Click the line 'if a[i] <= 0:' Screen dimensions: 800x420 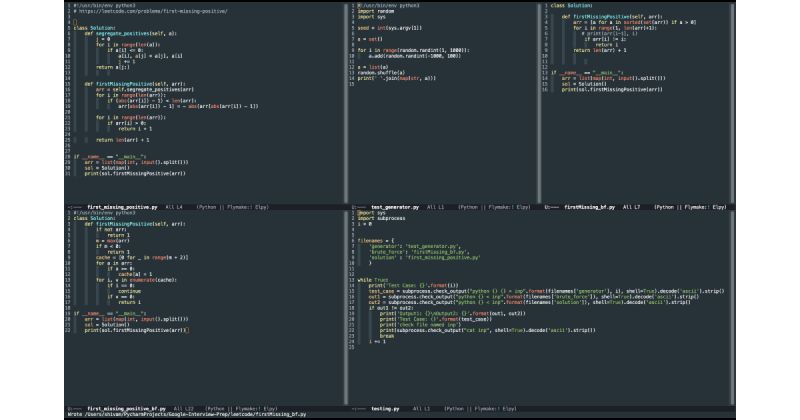coord(127,51)
